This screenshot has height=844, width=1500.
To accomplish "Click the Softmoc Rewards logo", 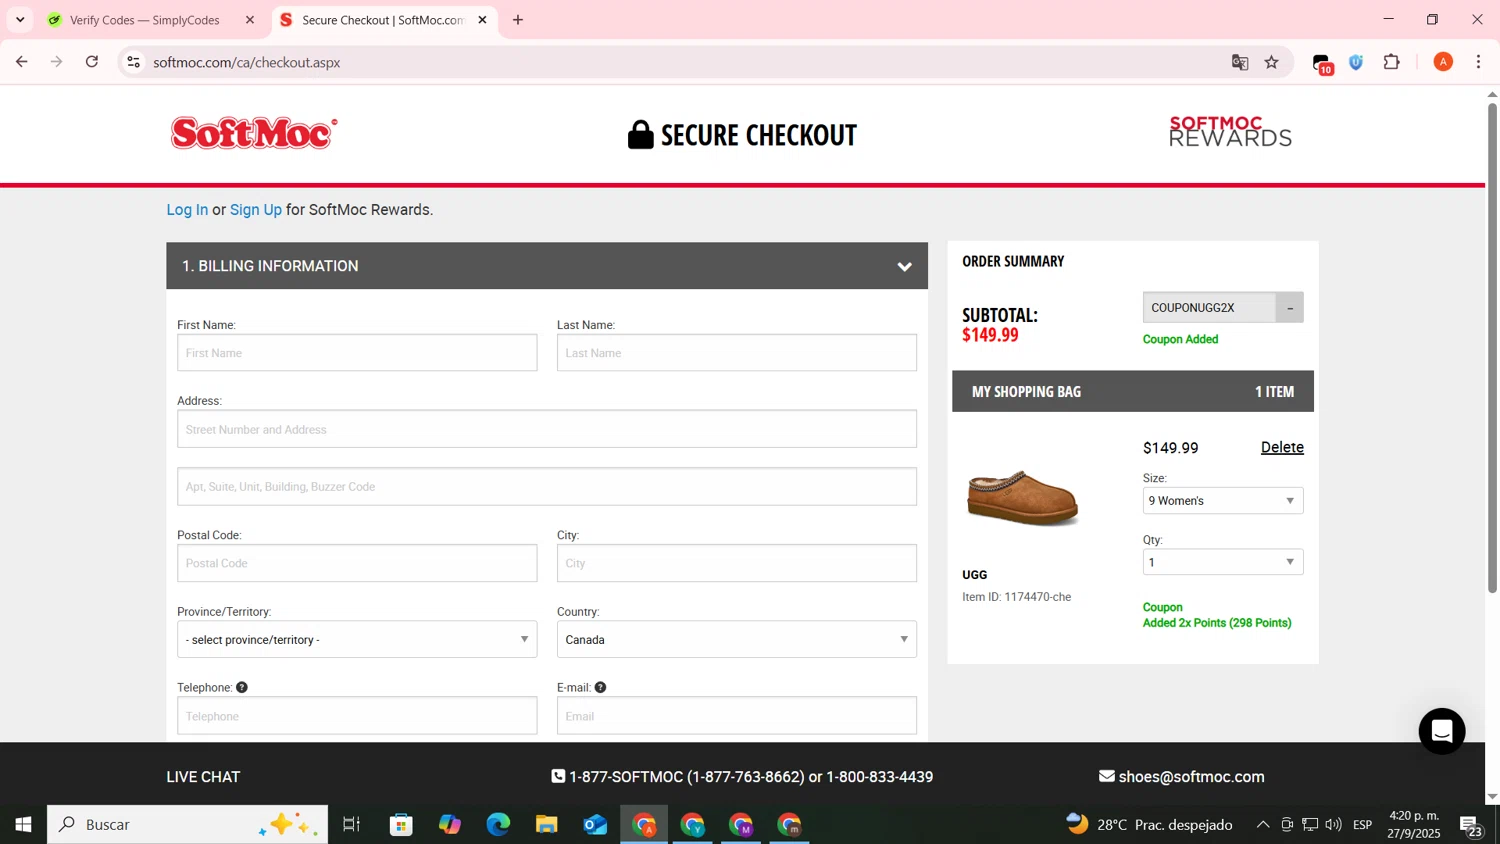I will pyautogui.click(x=1230, y=132).
